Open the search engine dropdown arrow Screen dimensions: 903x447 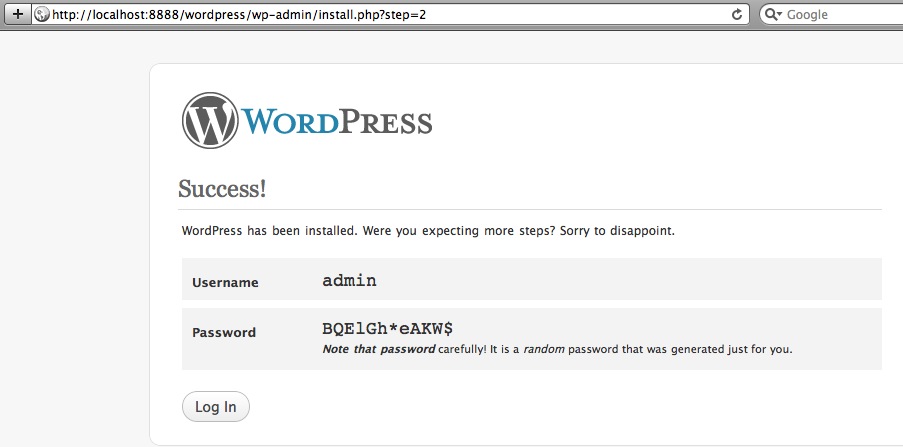780,15
